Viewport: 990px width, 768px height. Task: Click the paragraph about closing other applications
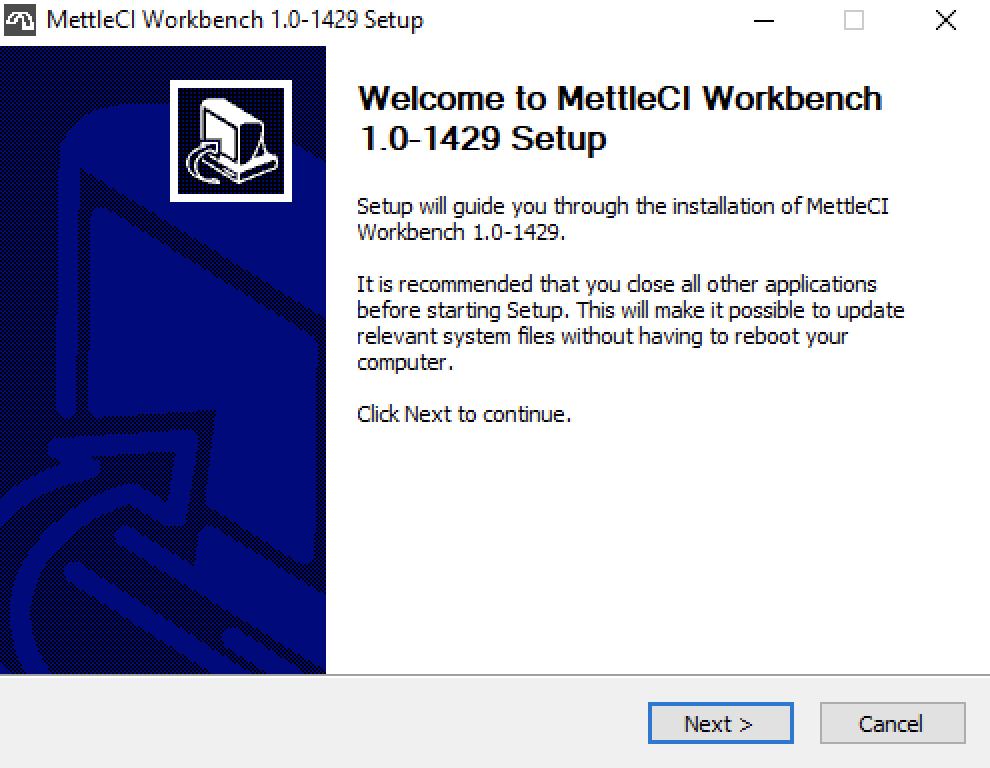[x=630, y=323]
